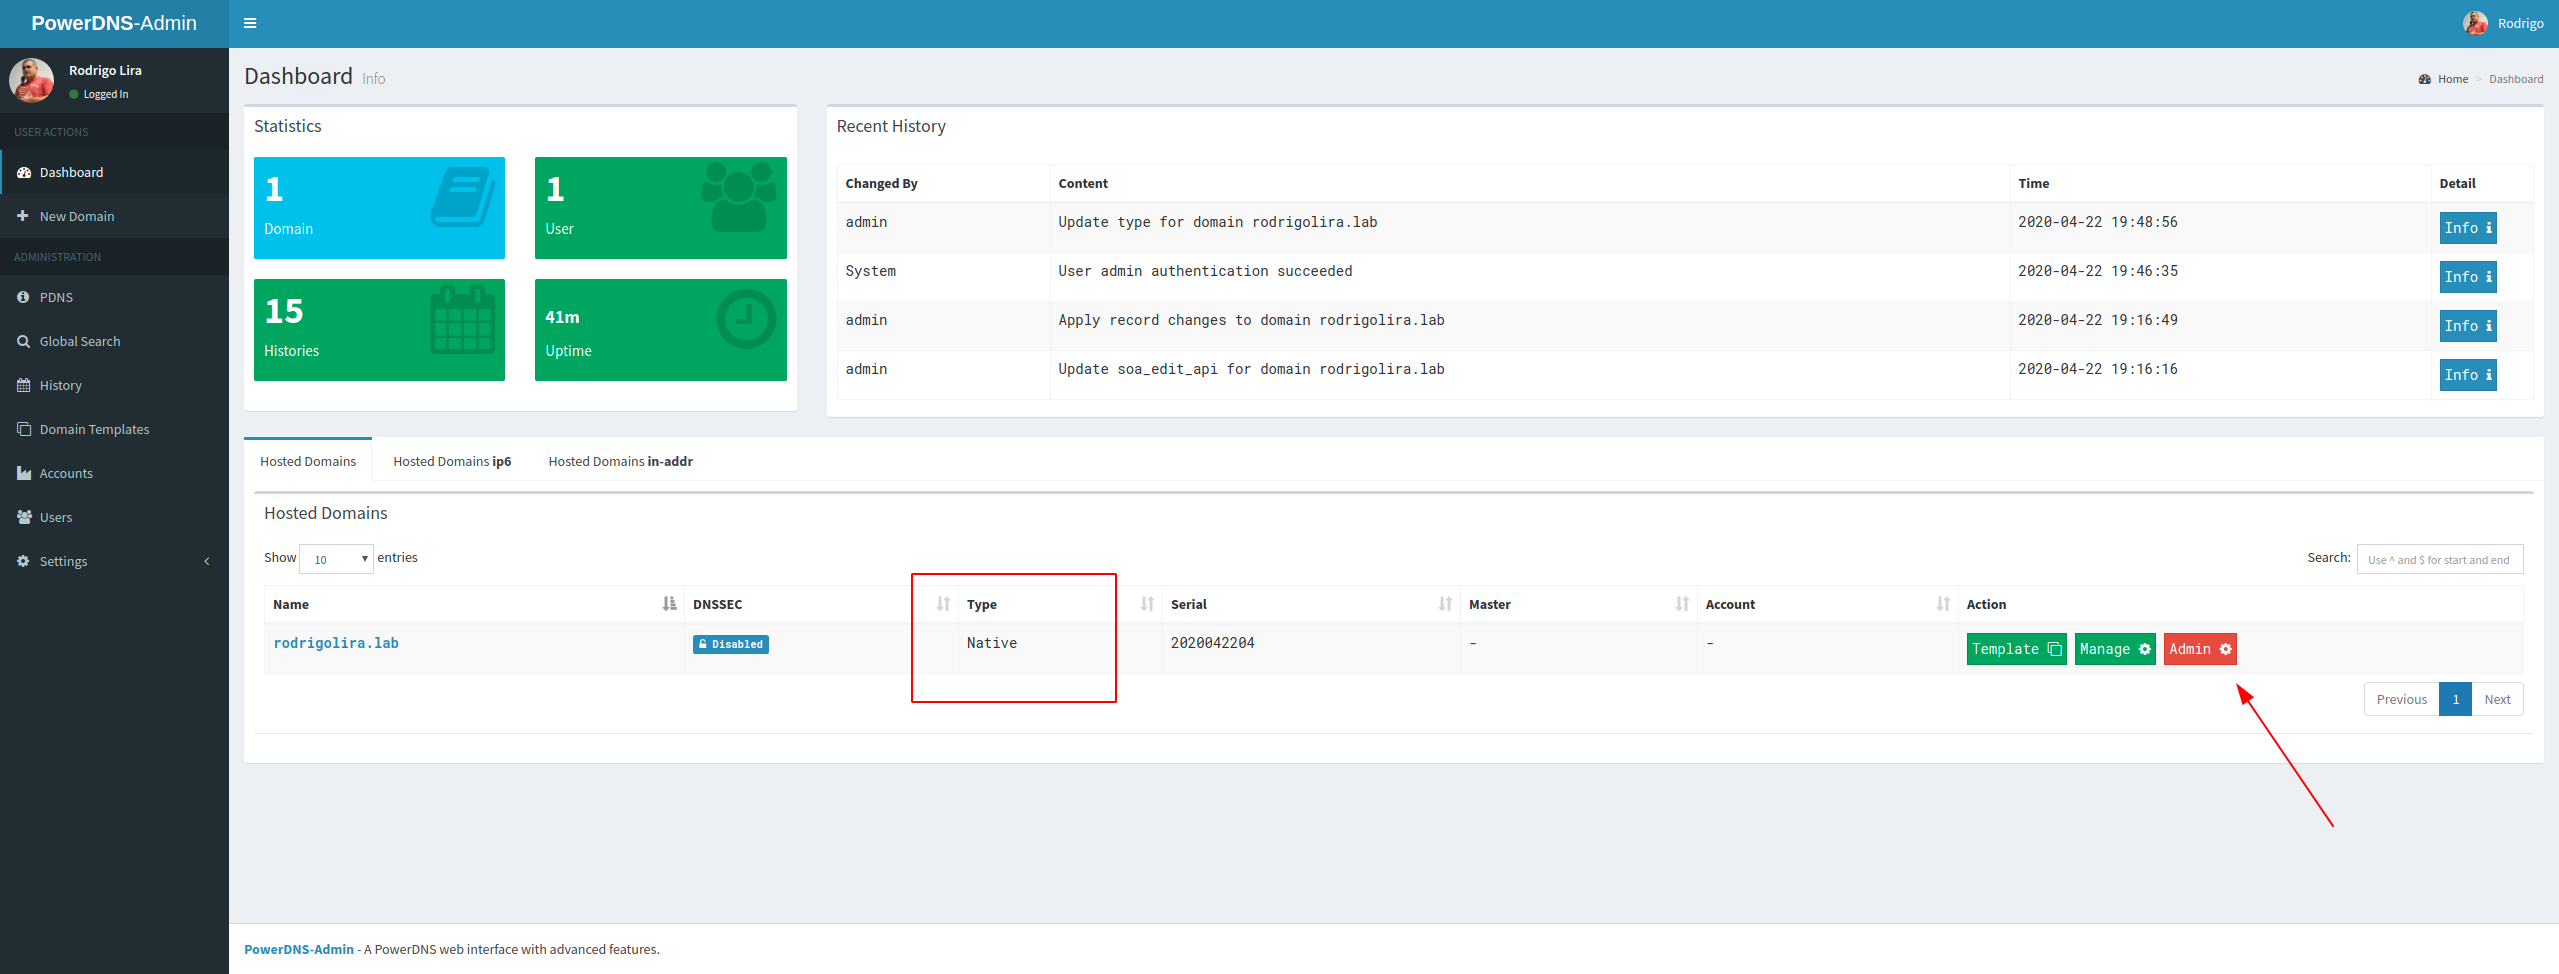Click the DNSSEC Disabled badge

point(730,644)
